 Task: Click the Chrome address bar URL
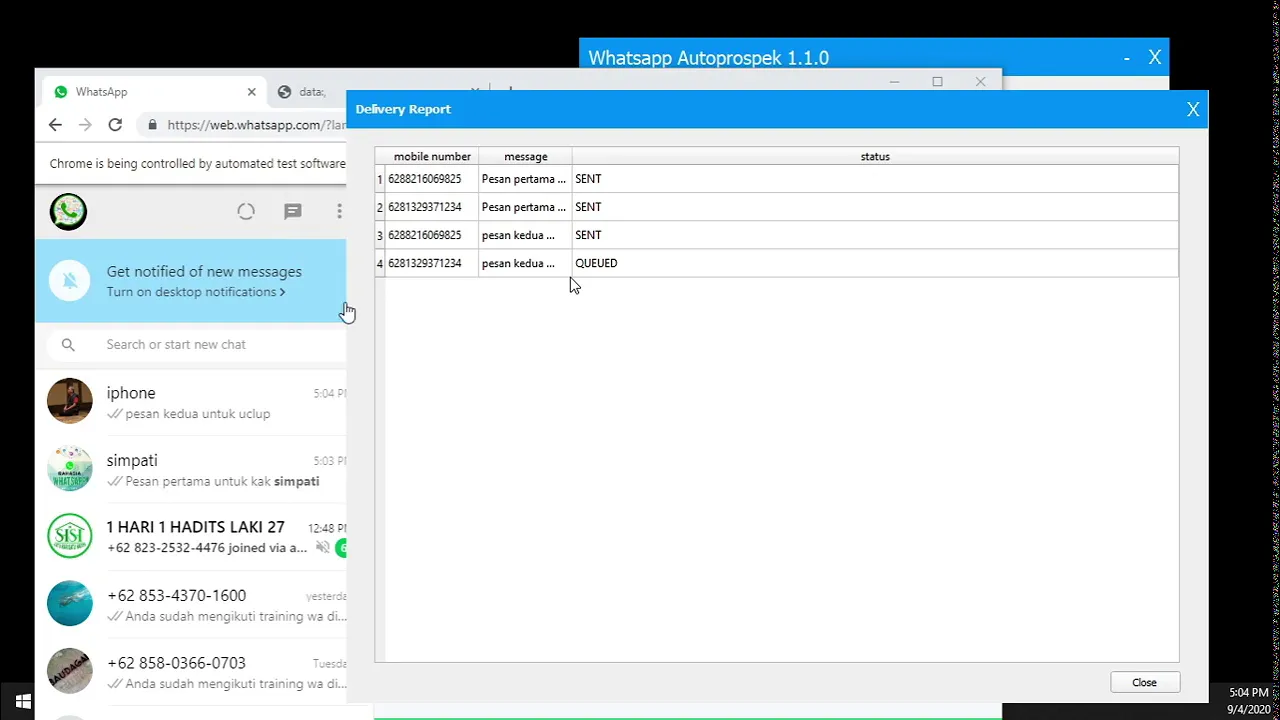[x=257, y=125]
